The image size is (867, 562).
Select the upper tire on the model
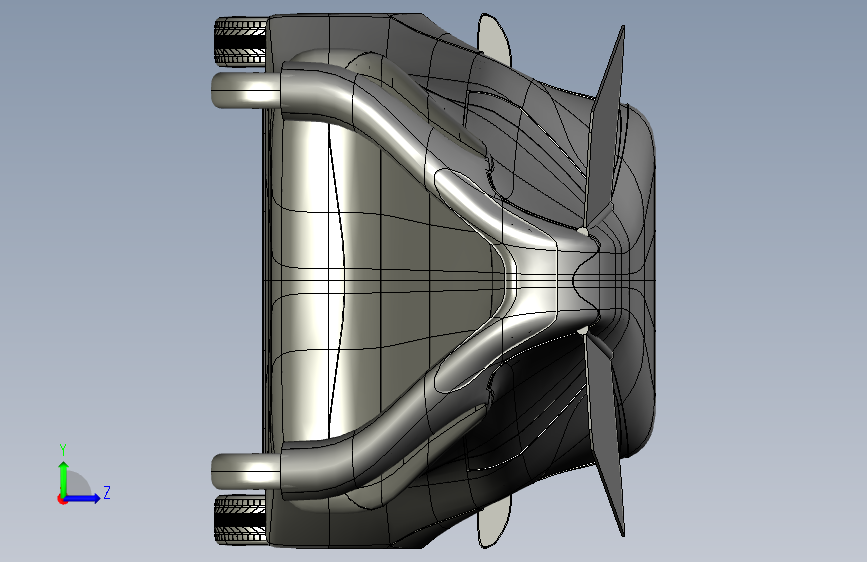[241, 41]
